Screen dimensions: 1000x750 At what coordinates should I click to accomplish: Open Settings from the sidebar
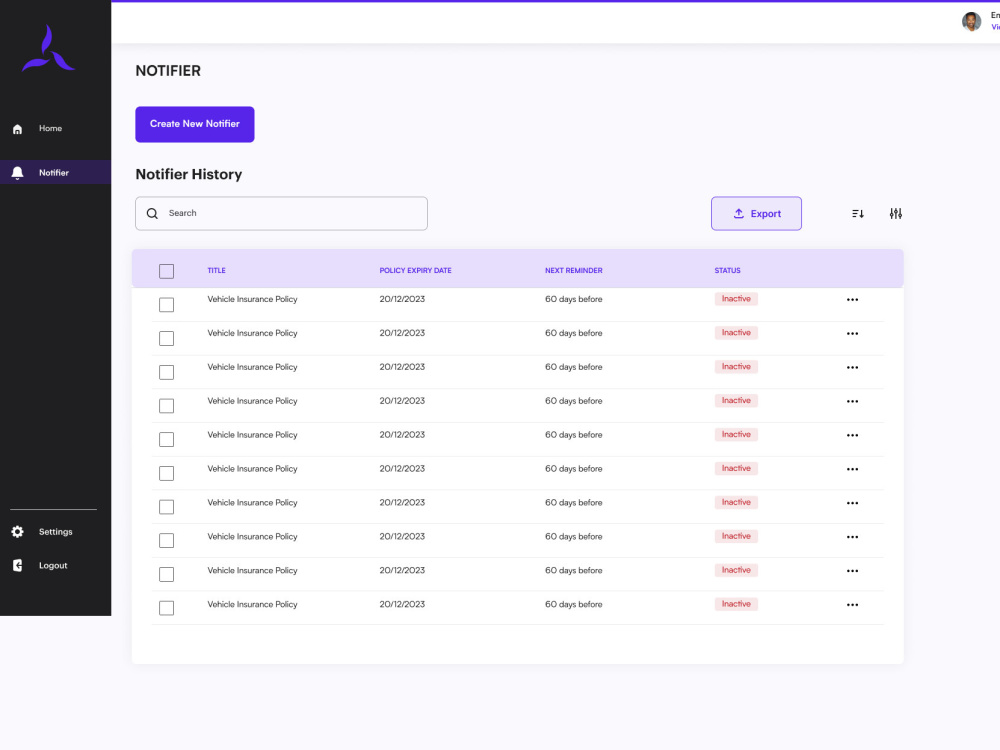coord(55,532)
